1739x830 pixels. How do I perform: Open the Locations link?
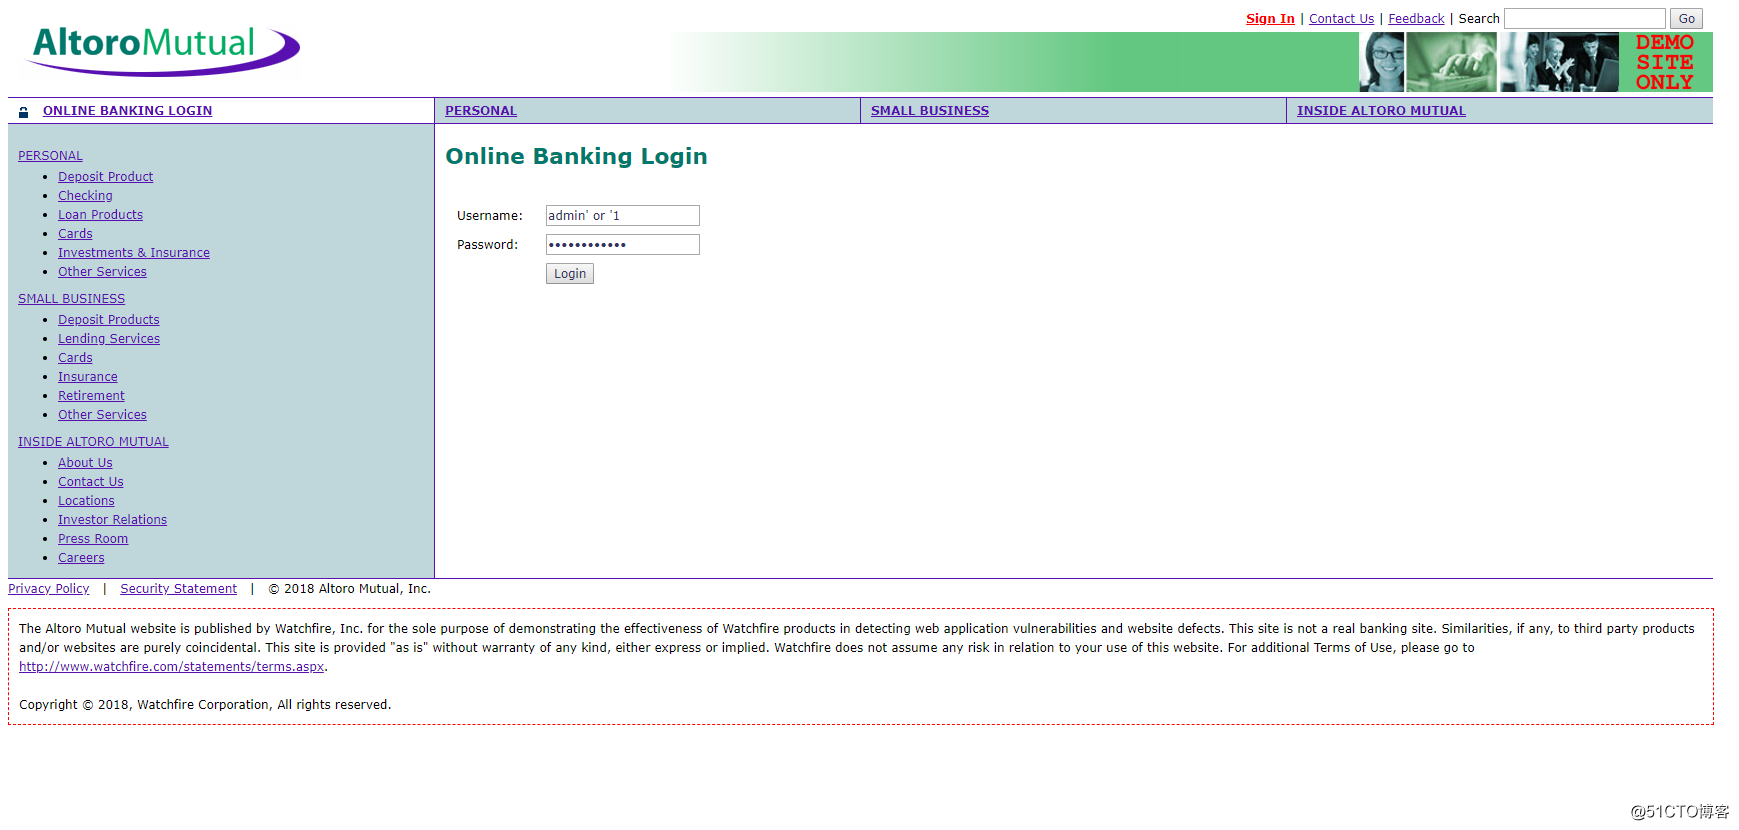[86, 501]
